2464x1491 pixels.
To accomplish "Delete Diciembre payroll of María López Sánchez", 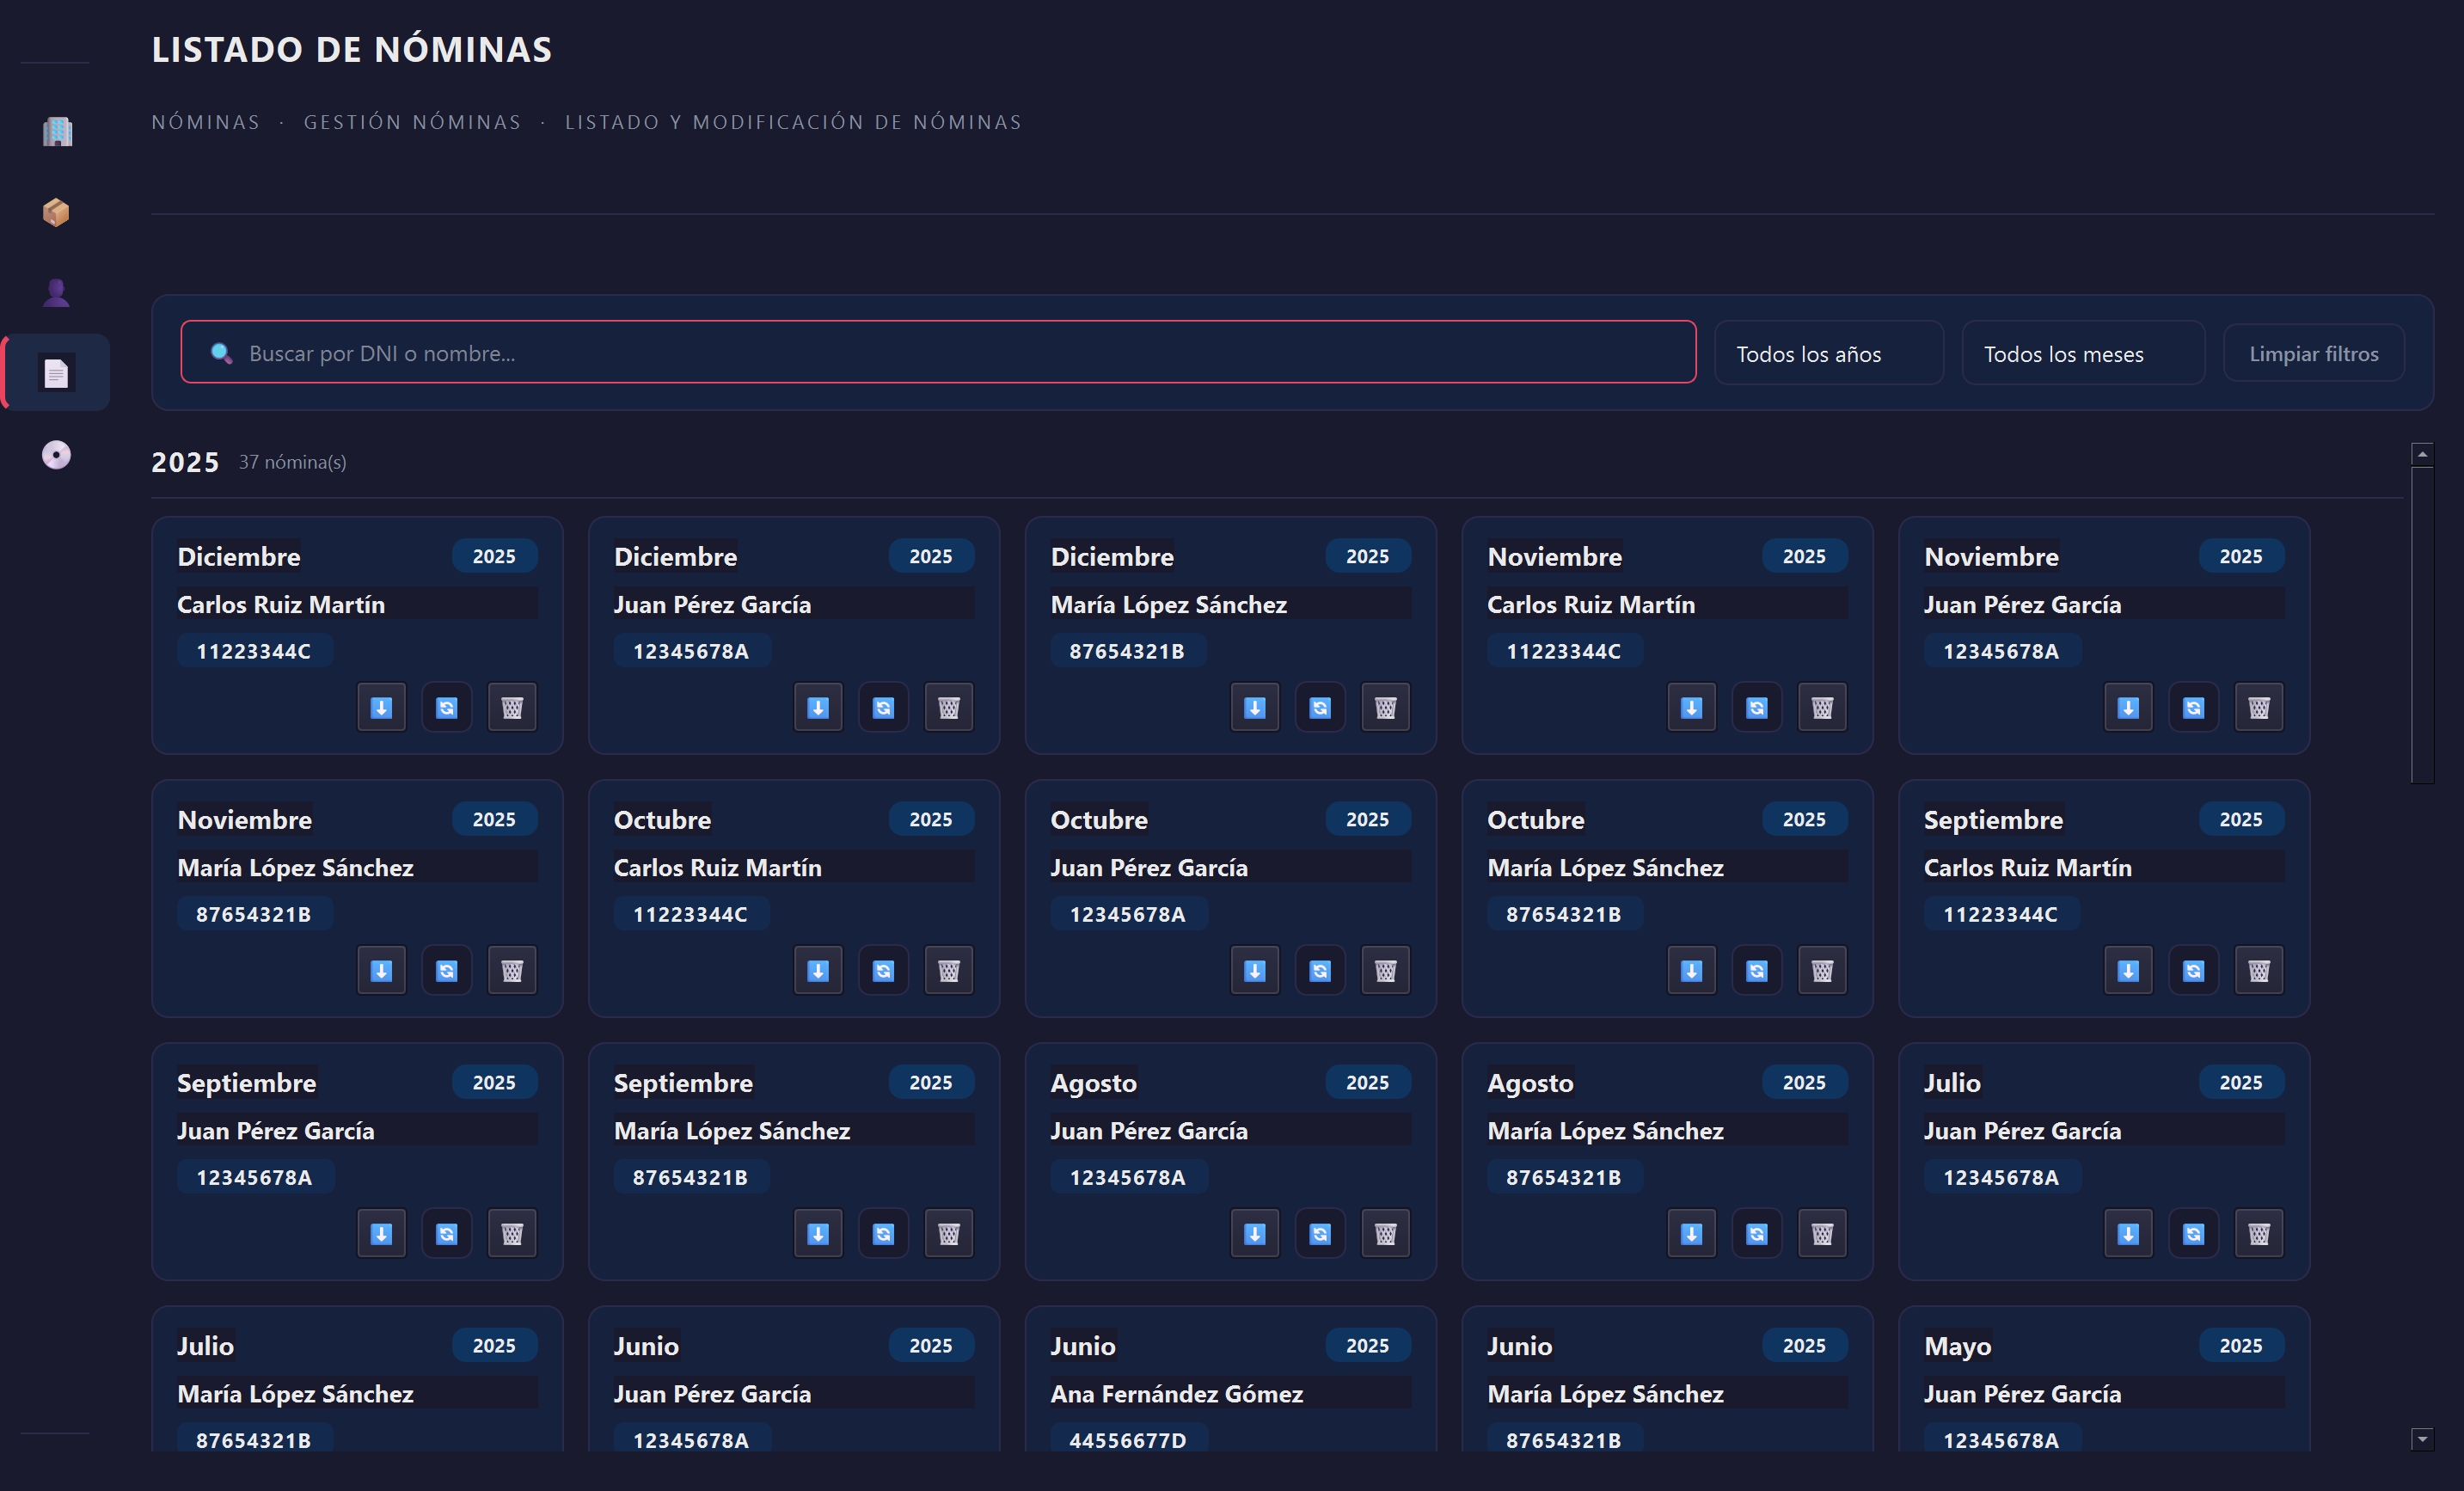I will click(1386, 708).
